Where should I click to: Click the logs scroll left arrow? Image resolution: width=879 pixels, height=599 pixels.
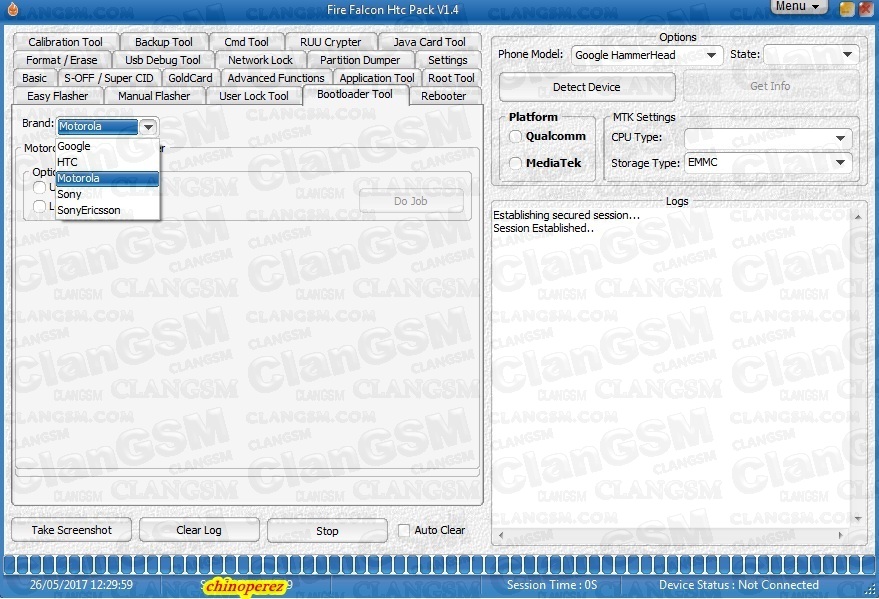(x=501, y=535)
